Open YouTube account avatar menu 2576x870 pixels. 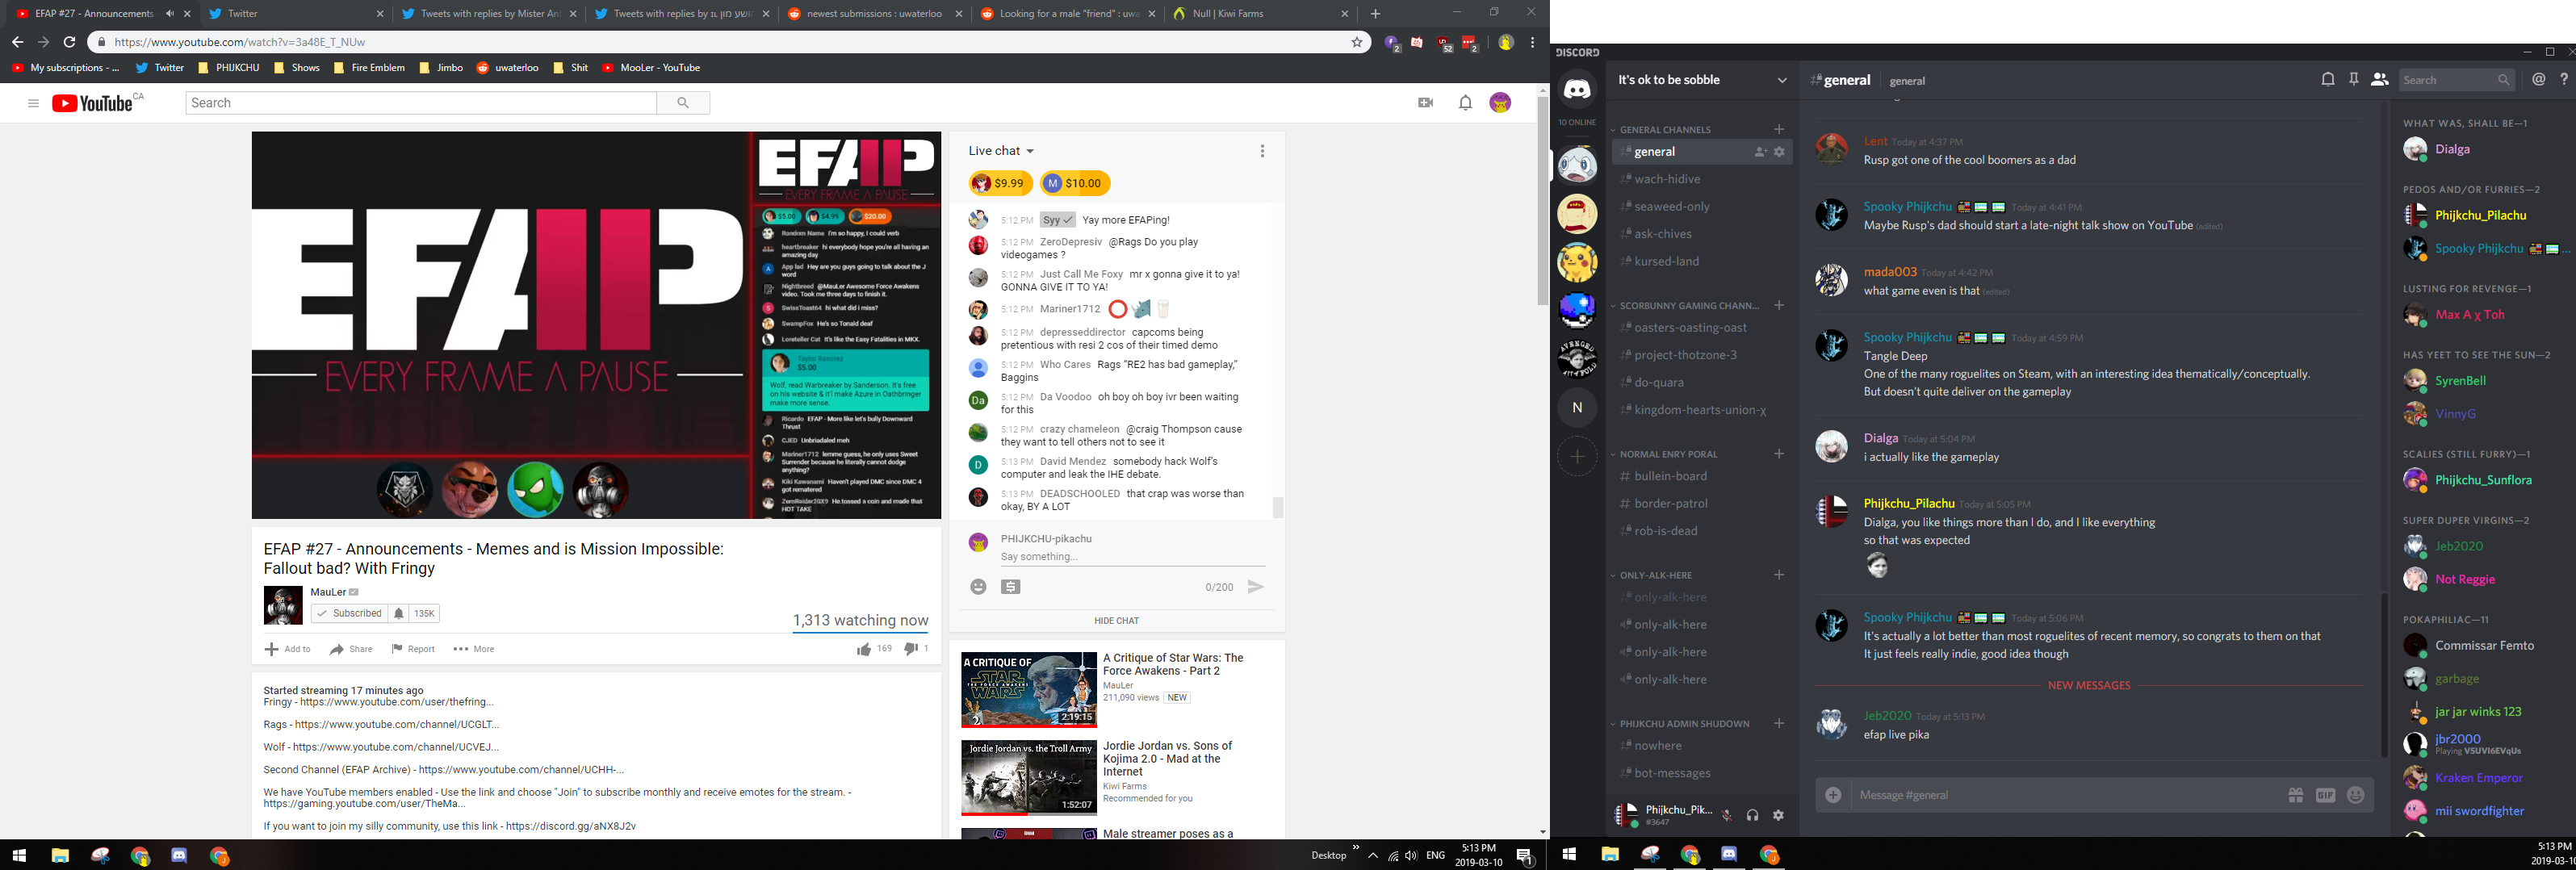(1500, 103)
